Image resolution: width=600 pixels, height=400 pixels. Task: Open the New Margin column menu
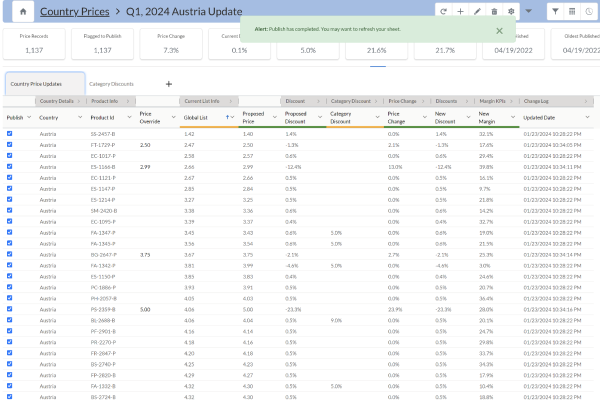tap(513, 117)
